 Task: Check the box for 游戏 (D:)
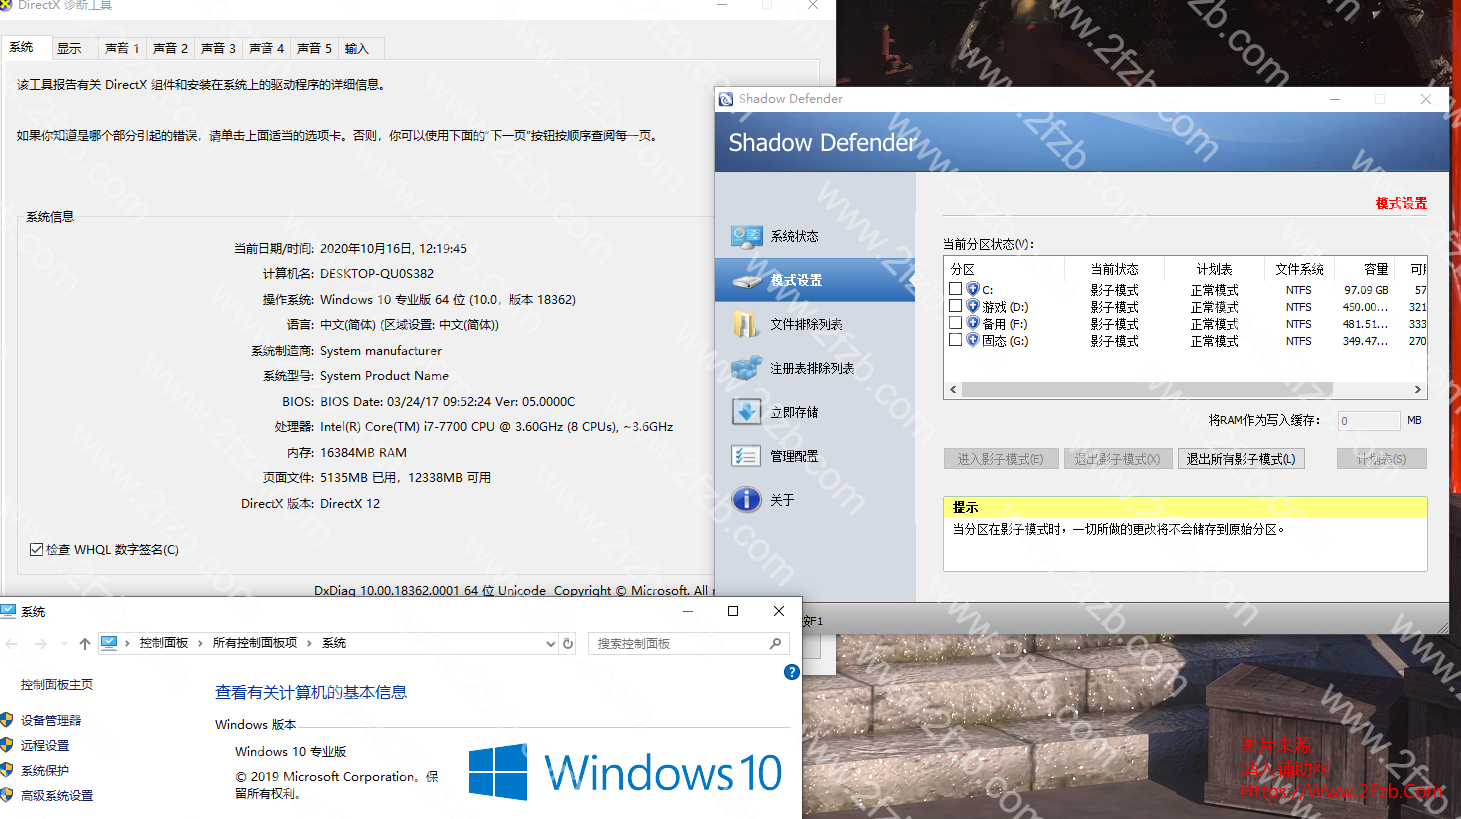(x=955, y=306)
